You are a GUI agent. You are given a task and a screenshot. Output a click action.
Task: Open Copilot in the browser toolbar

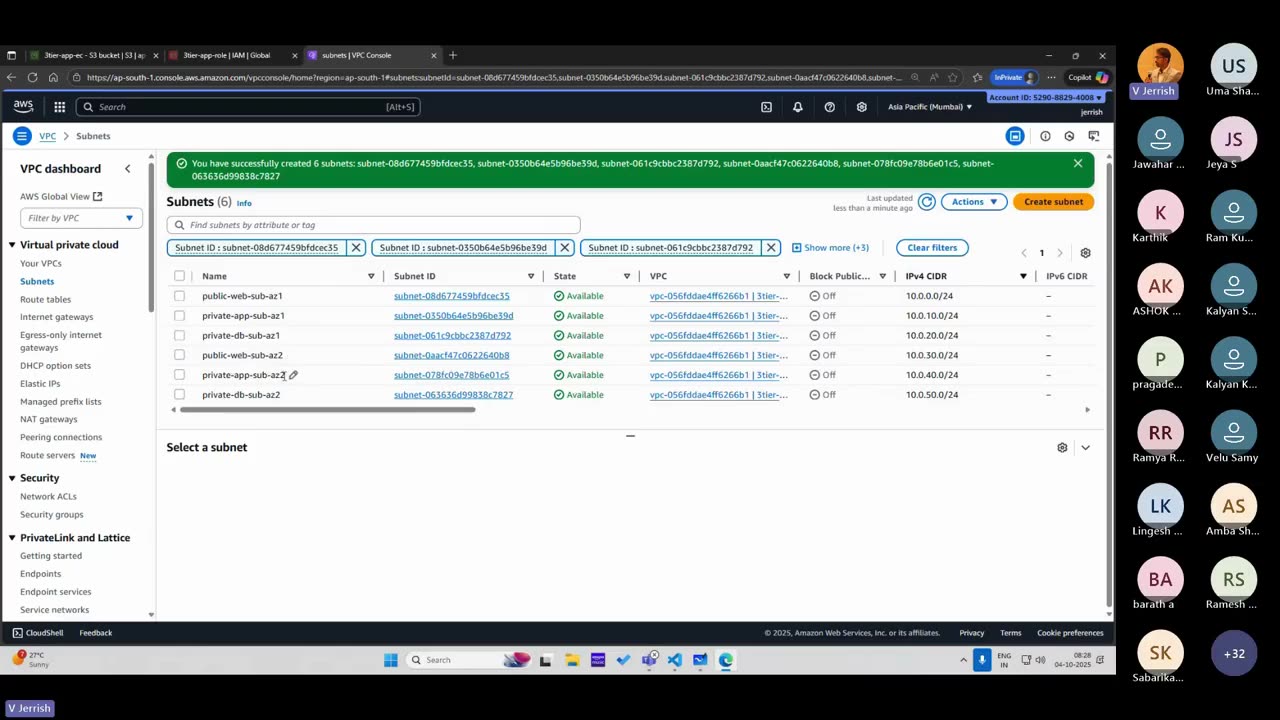(x=1087, y=77)
